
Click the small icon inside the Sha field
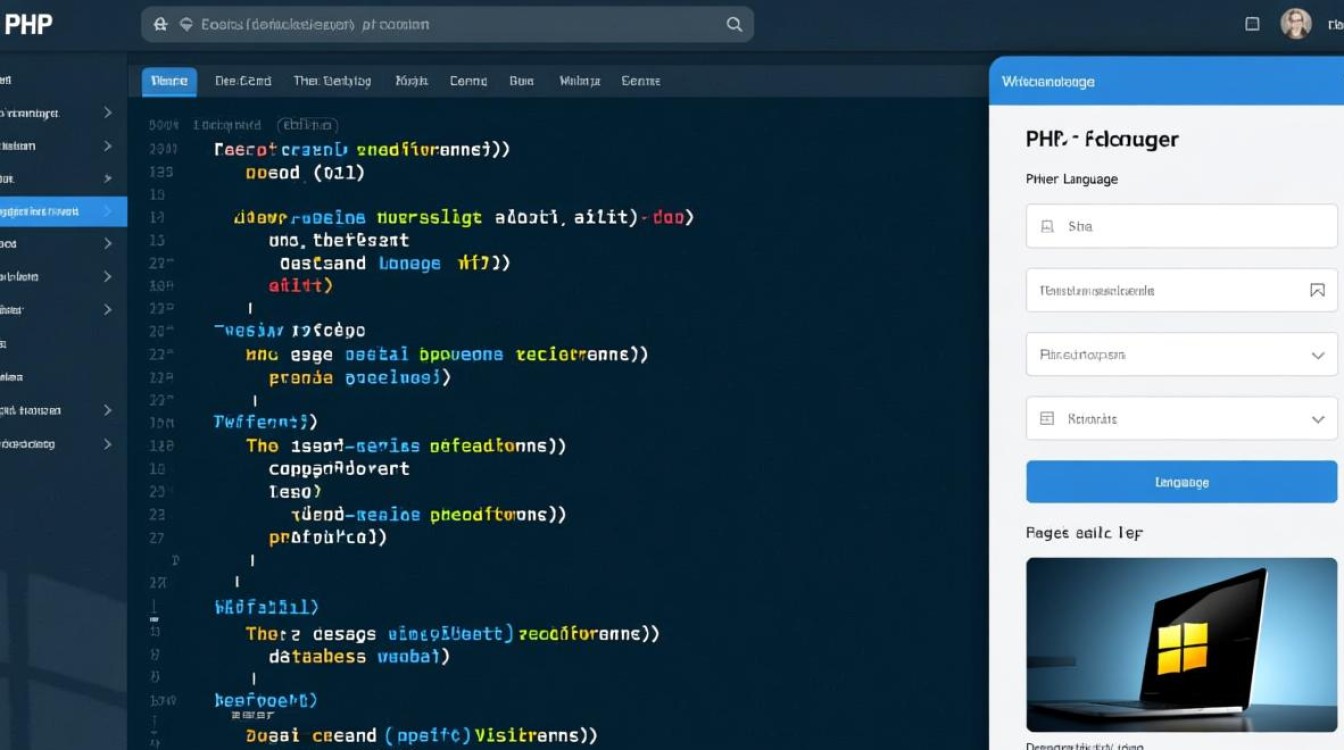1047,227
